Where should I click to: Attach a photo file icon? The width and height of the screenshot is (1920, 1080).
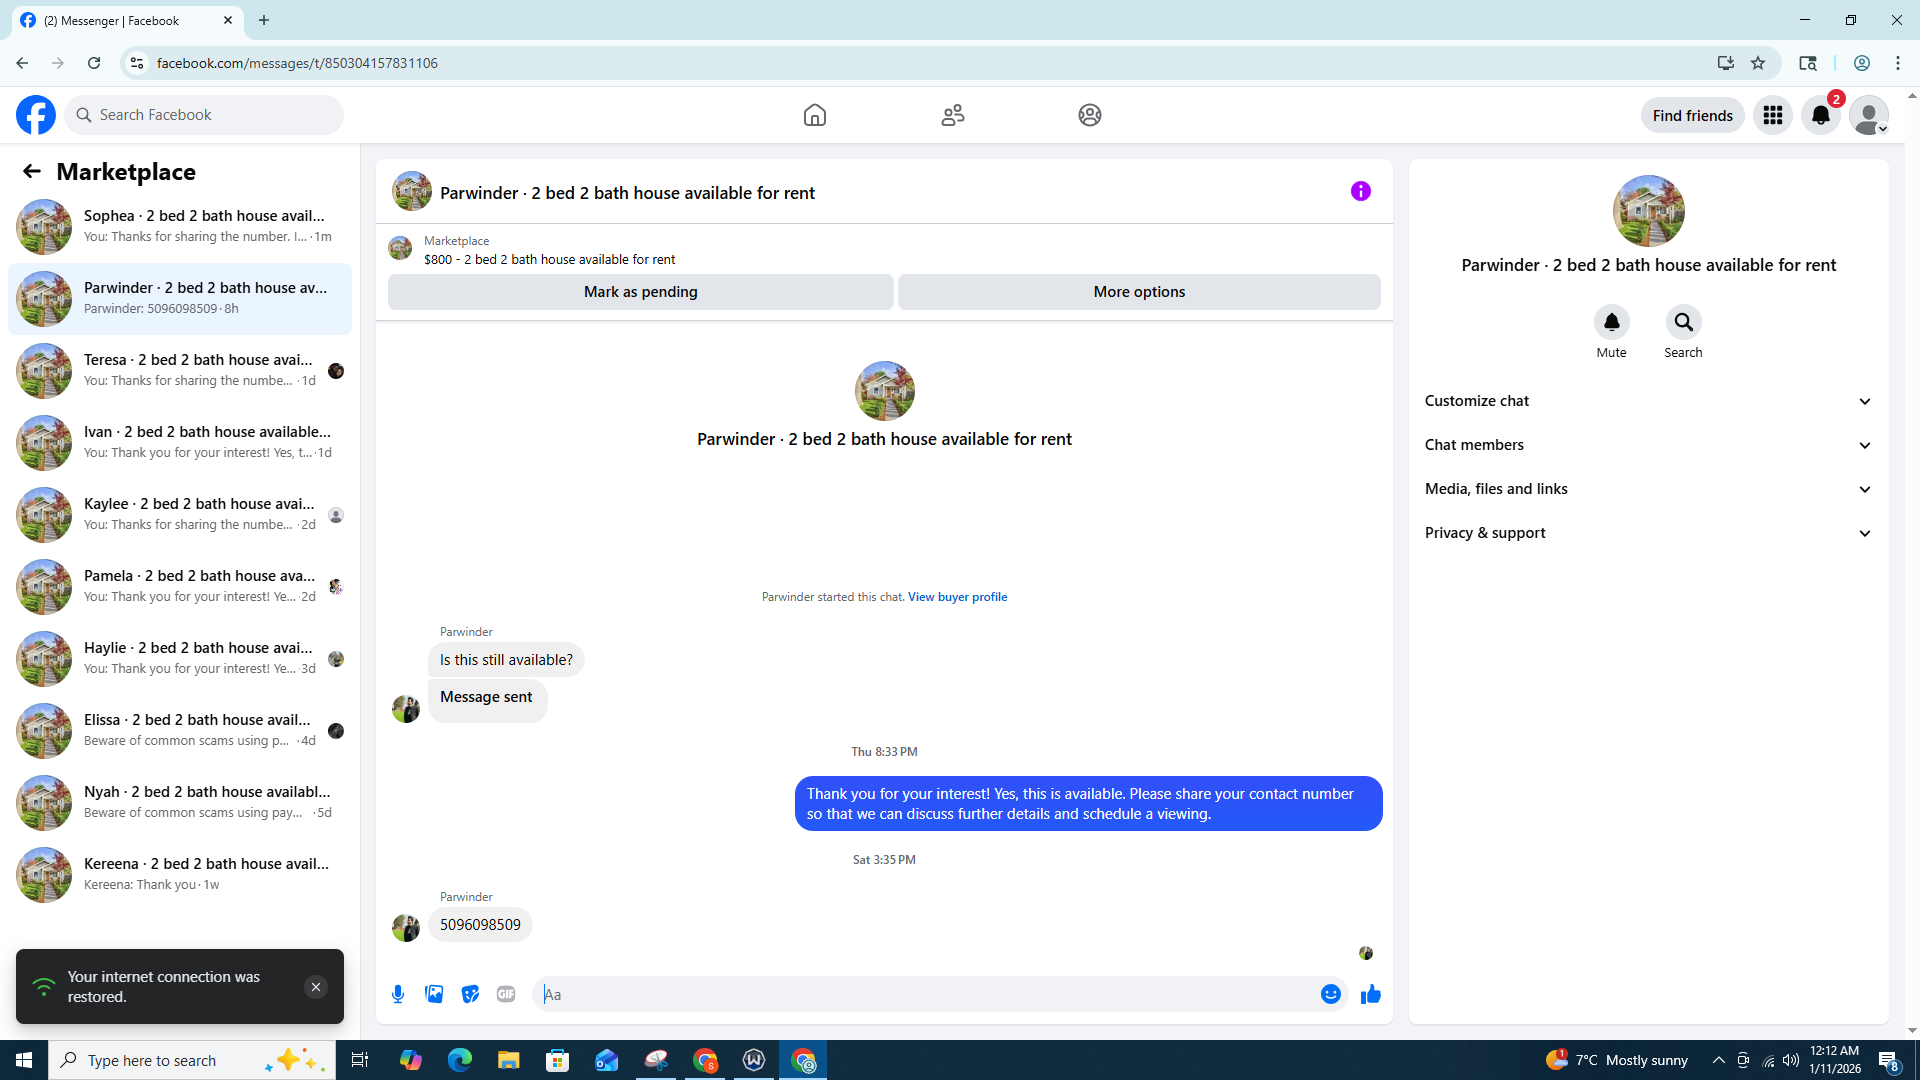(434, 994)
